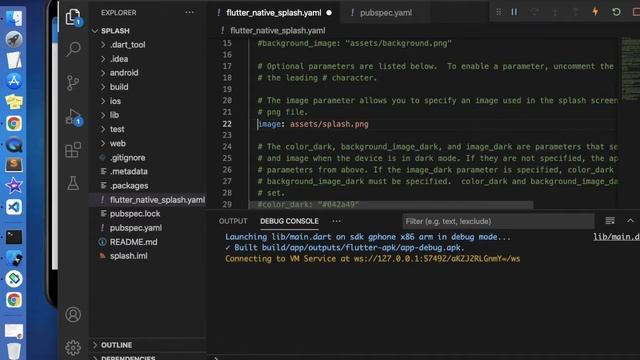Click the debug console filter field
Viewport: 640px width, 360px height.
point(498,221)
